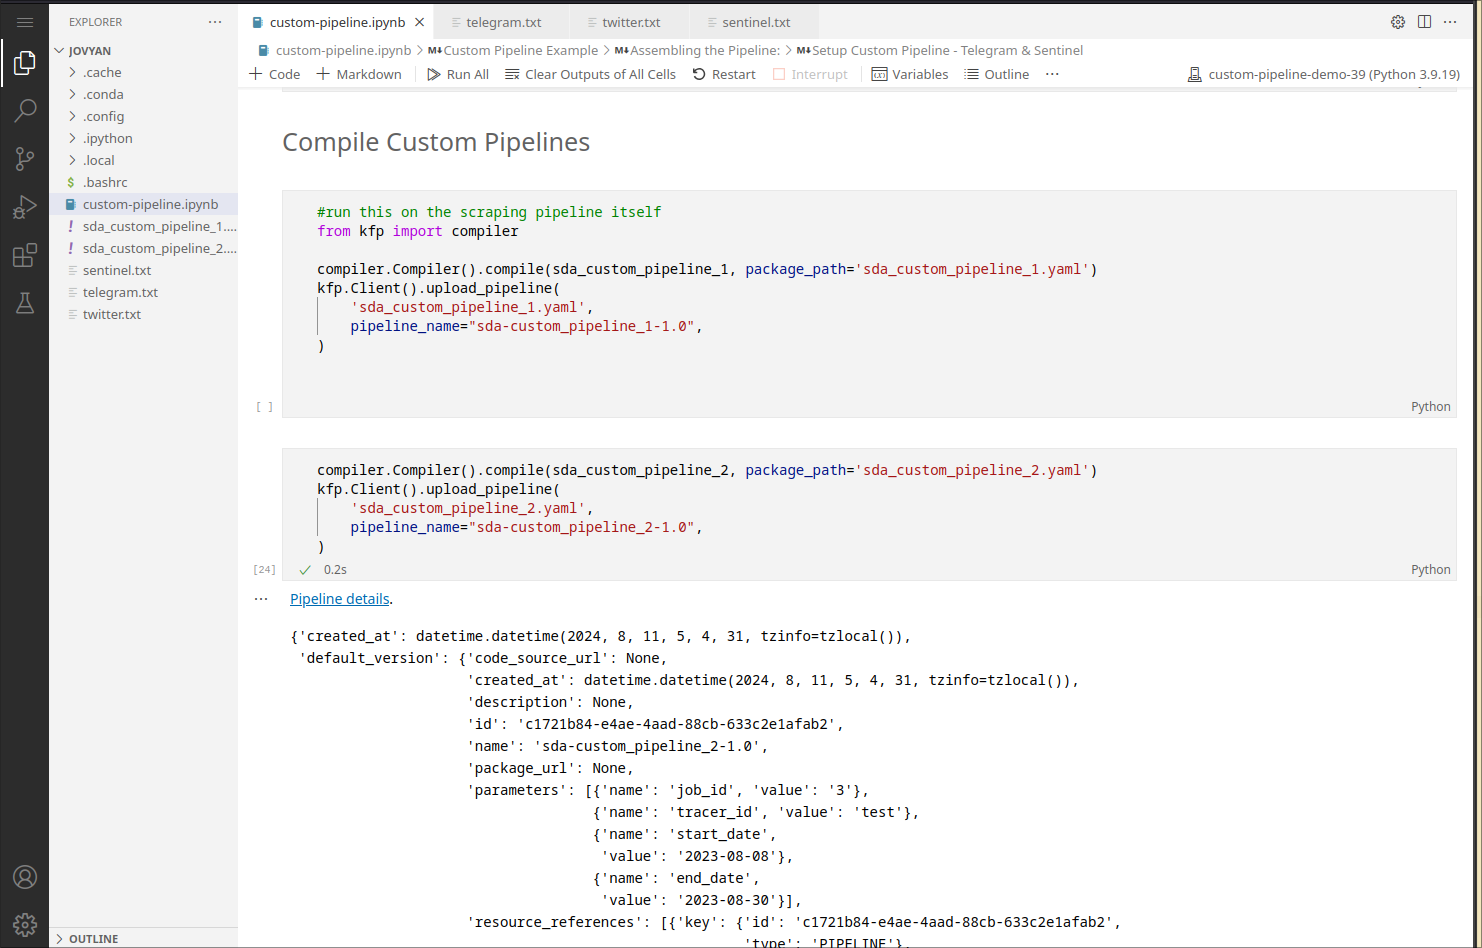Viewport: 1482px width, 948px height.
Task: Click the Compile Custom Pipelines heading
Action: pyautogui.click(x=436, y=142)
